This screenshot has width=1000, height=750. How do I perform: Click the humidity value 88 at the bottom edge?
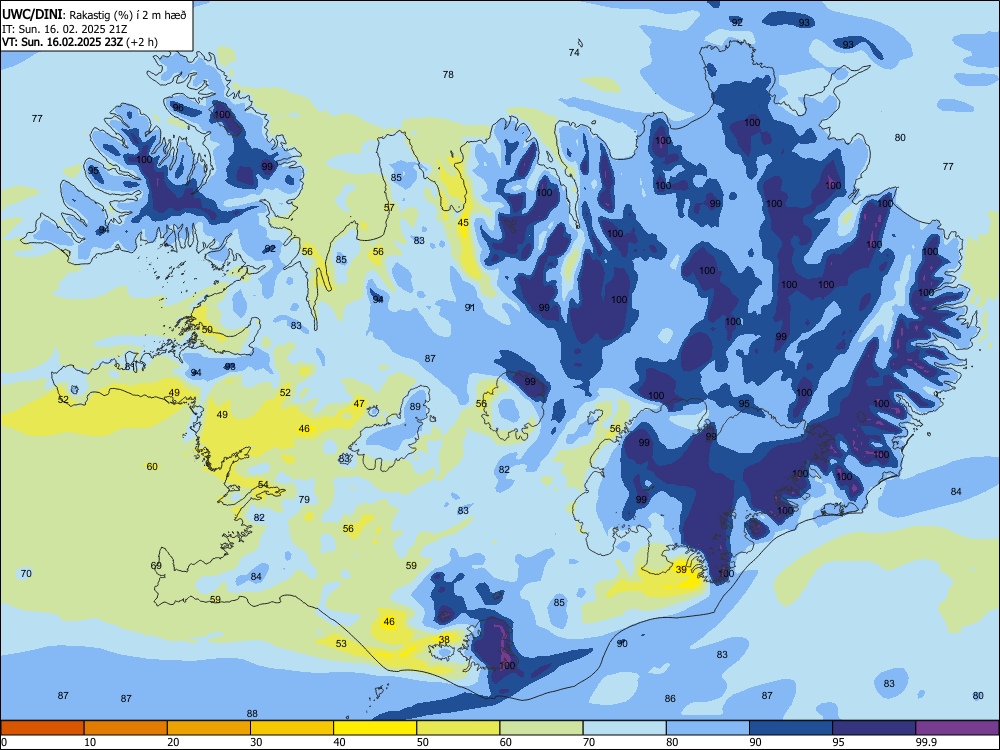pyautogui.click(x=252, y=714)
